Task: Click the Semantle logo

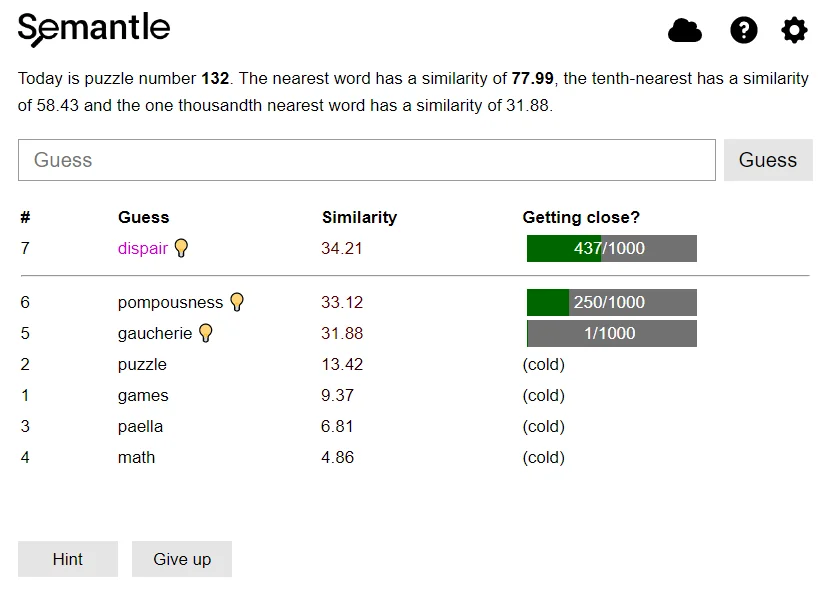Action: (x=94, y=30)
